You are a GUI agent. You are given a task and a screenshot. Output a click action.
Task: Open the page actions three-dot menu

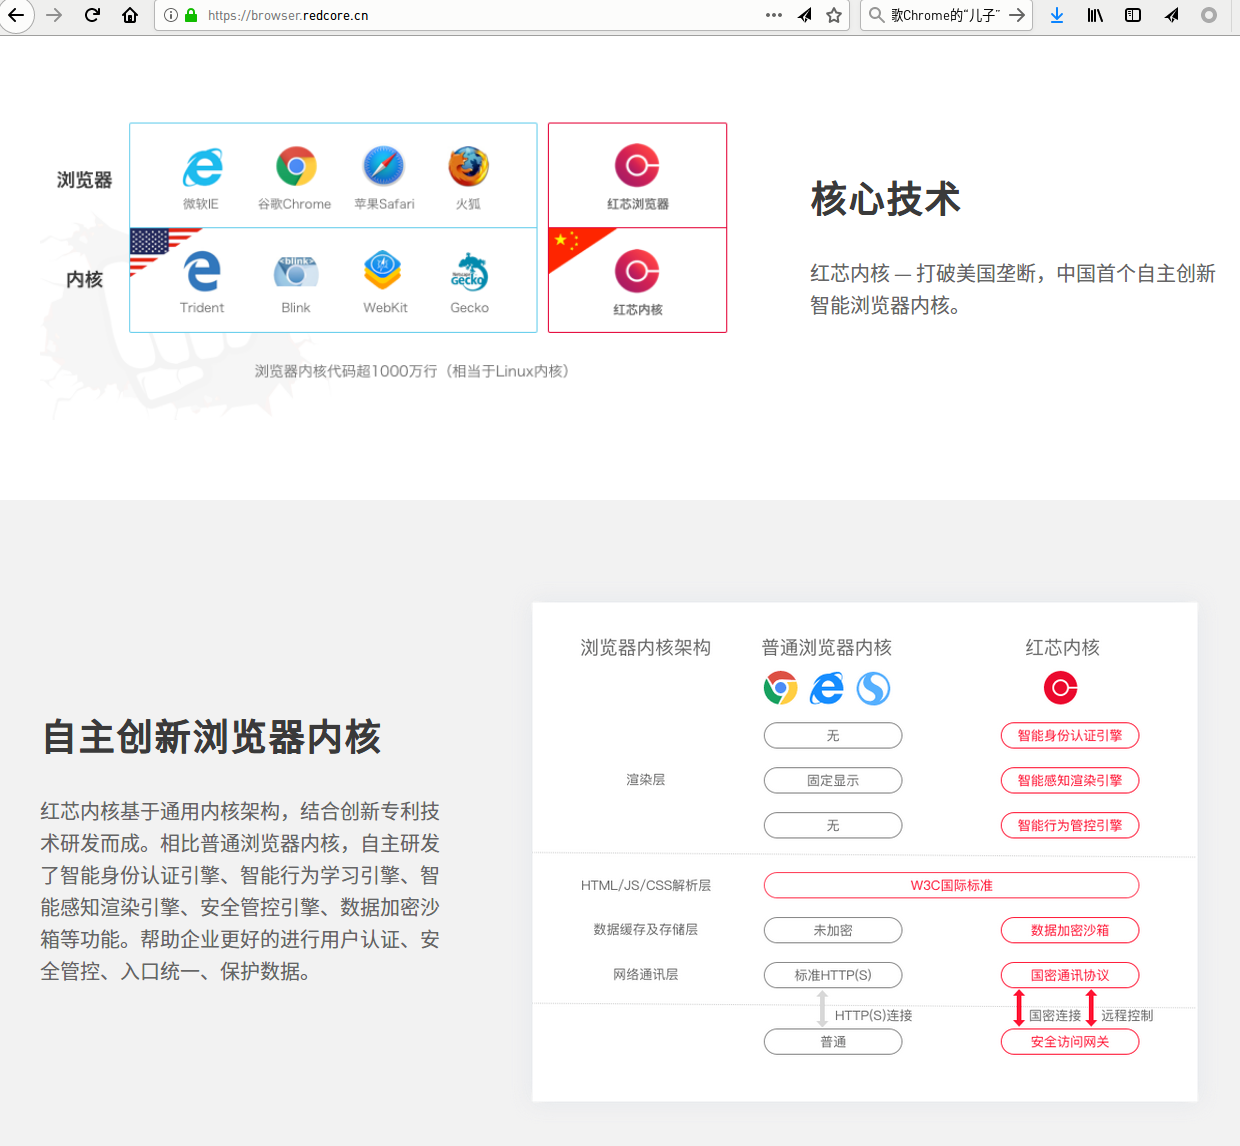(x=774, y=15)
